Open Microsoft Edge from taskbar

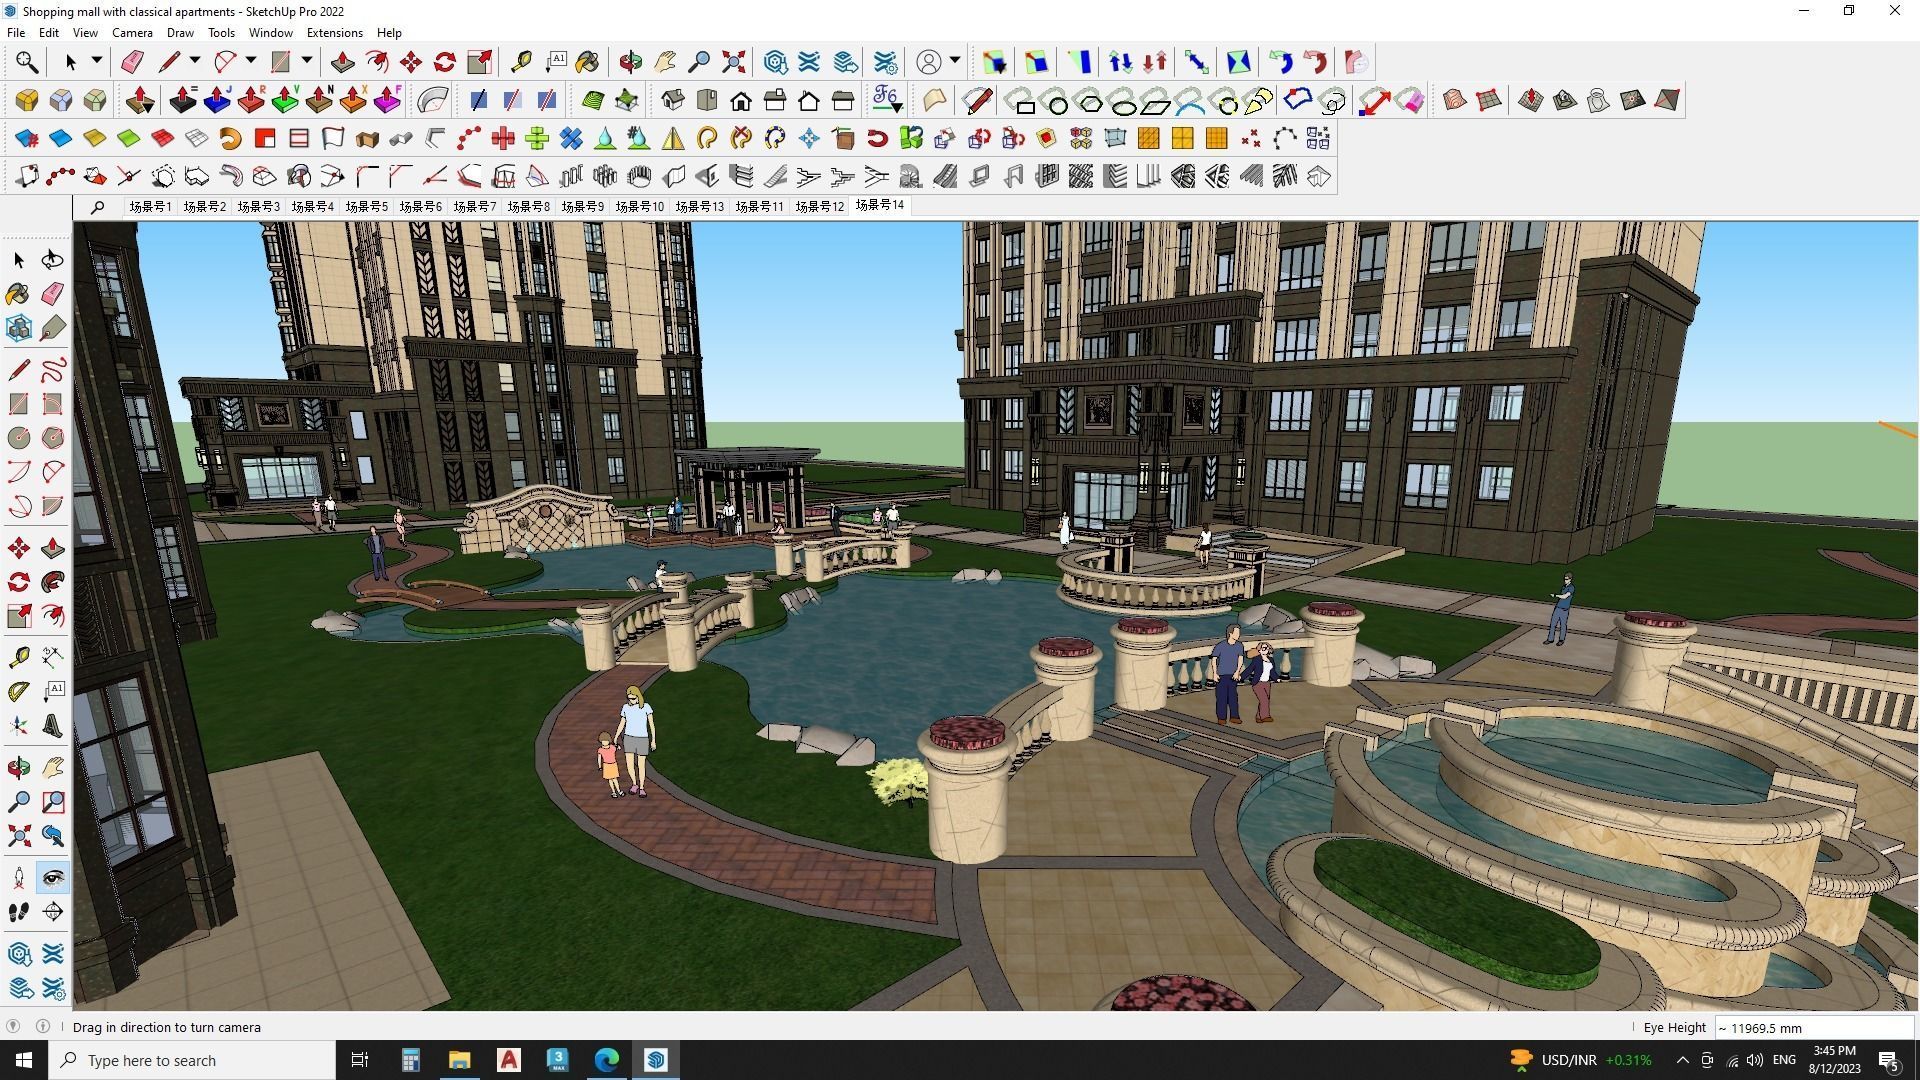[x=607, y=1060]
